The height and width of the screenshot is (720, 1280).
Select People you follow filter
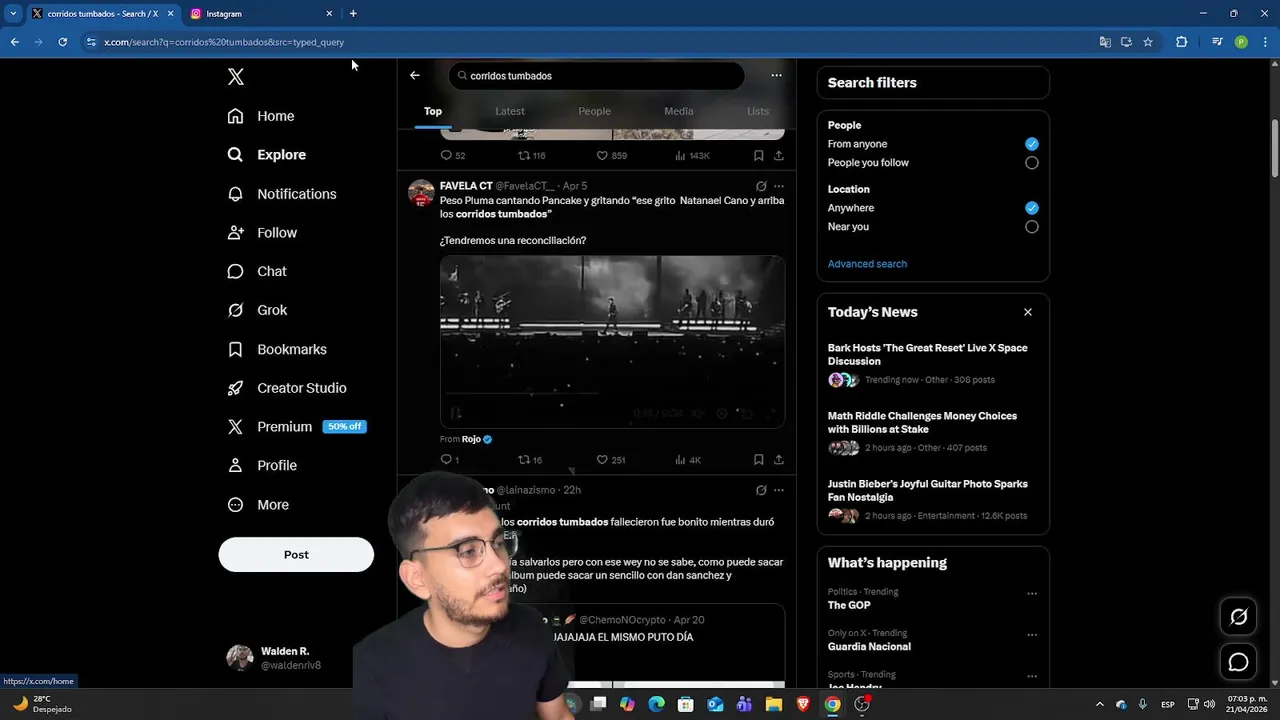(x=1032, y=163)
